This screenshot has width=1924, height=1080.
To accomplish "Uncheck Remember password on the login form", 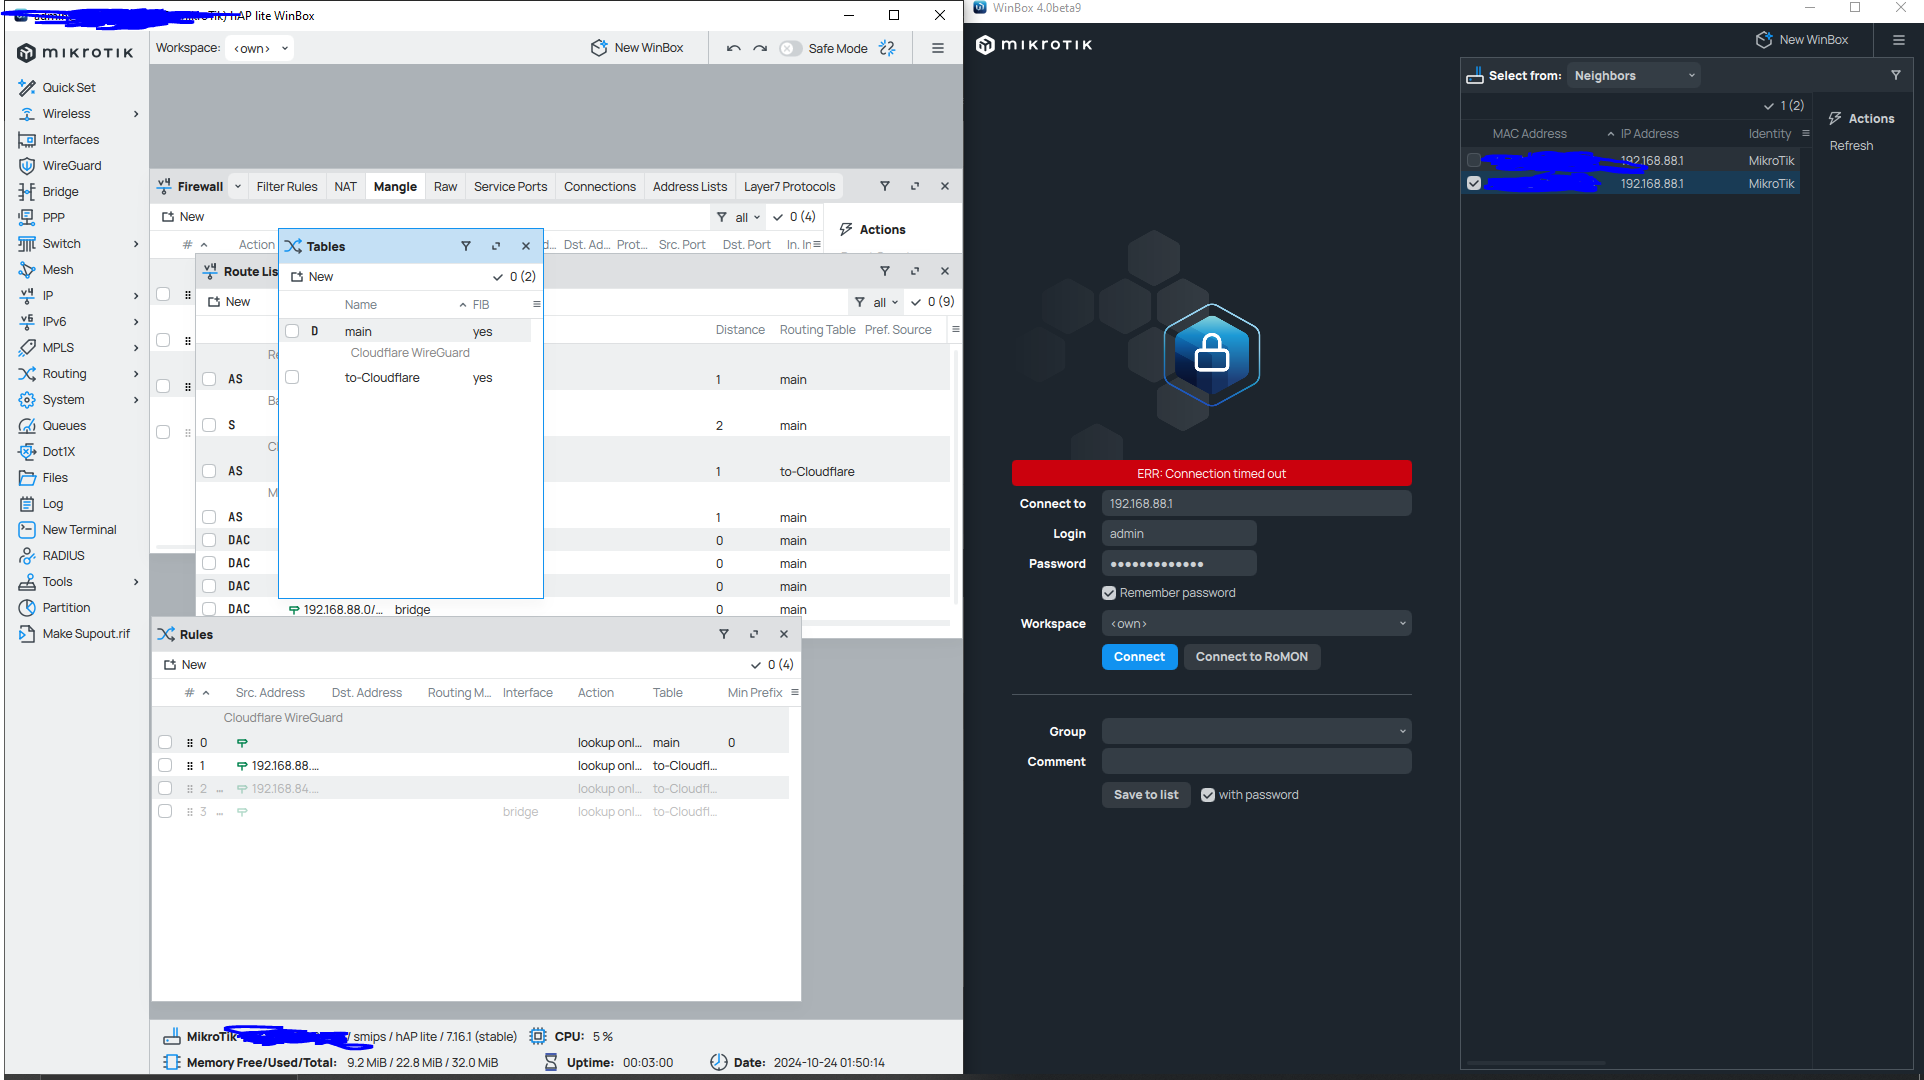I will point(1108,592).
